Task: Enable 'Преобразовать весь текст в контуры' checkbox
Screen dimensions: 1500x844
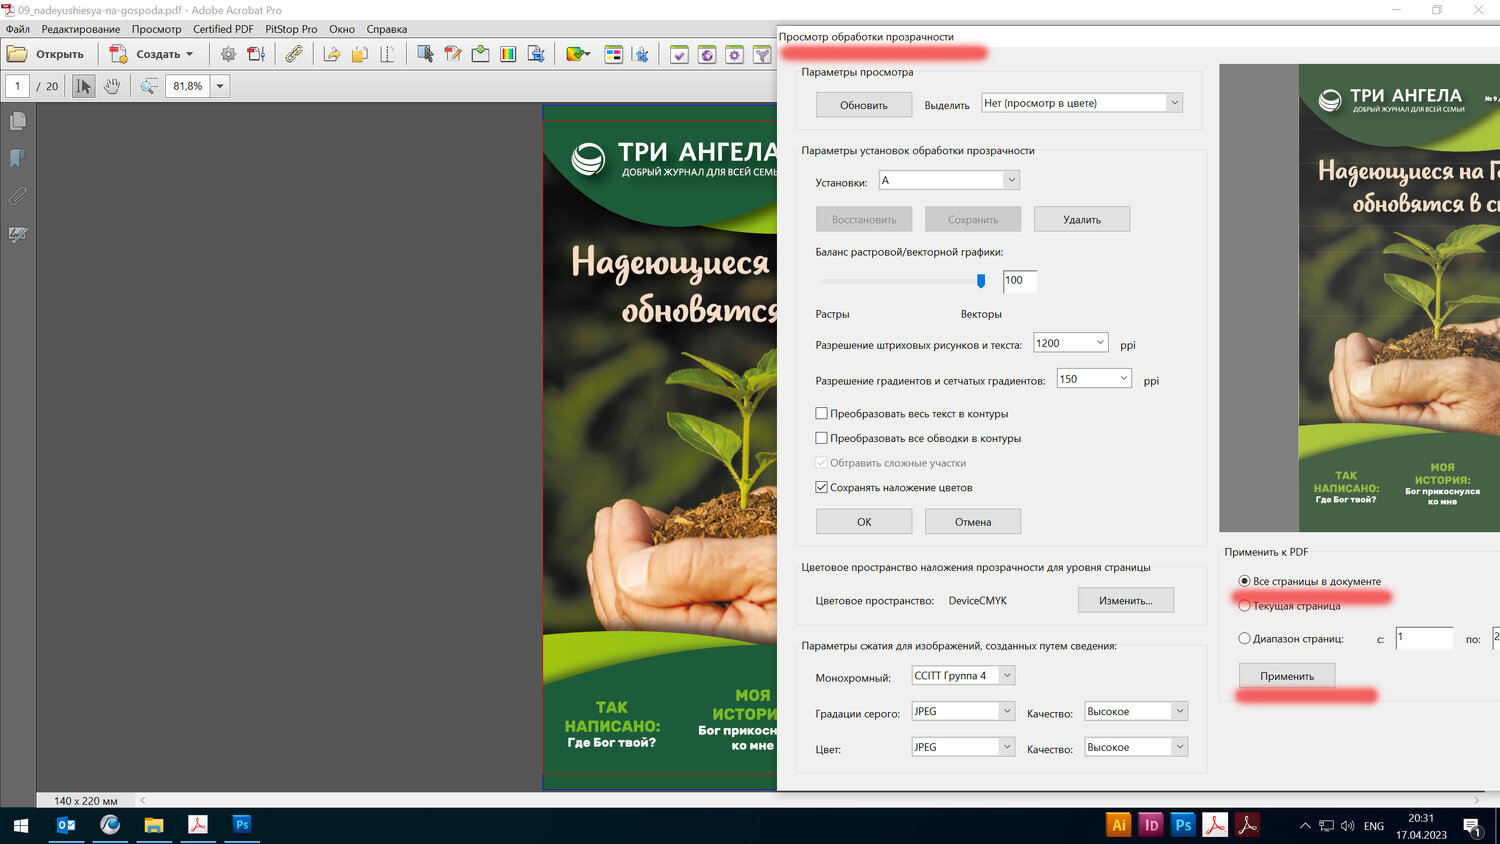Action: click(822, 413)
